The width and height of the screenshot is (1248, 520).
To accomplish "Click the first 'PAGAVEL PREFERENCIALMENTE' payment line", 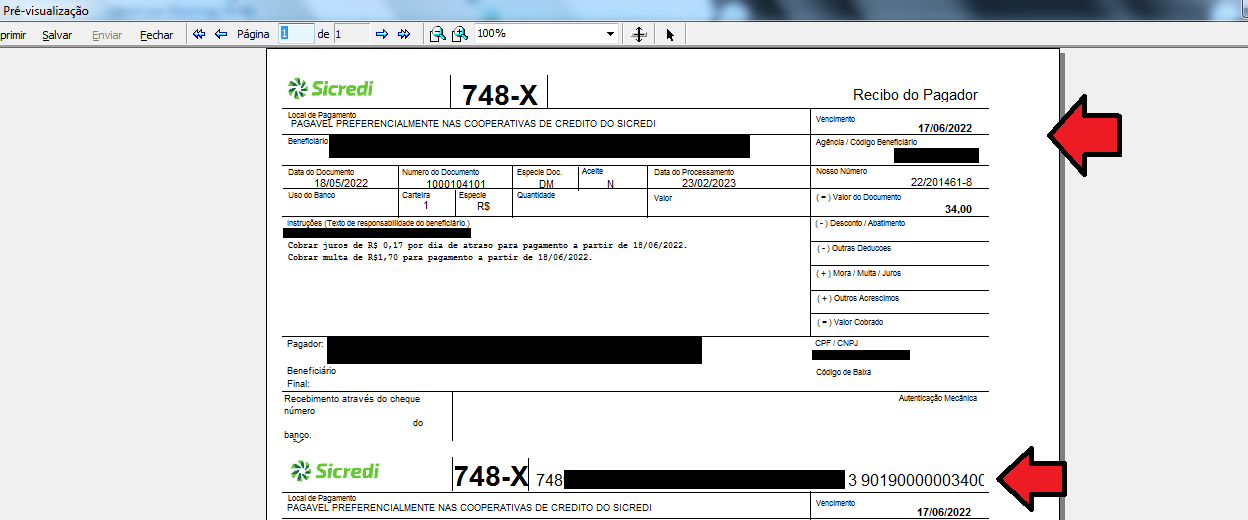I will coord(473,123).
